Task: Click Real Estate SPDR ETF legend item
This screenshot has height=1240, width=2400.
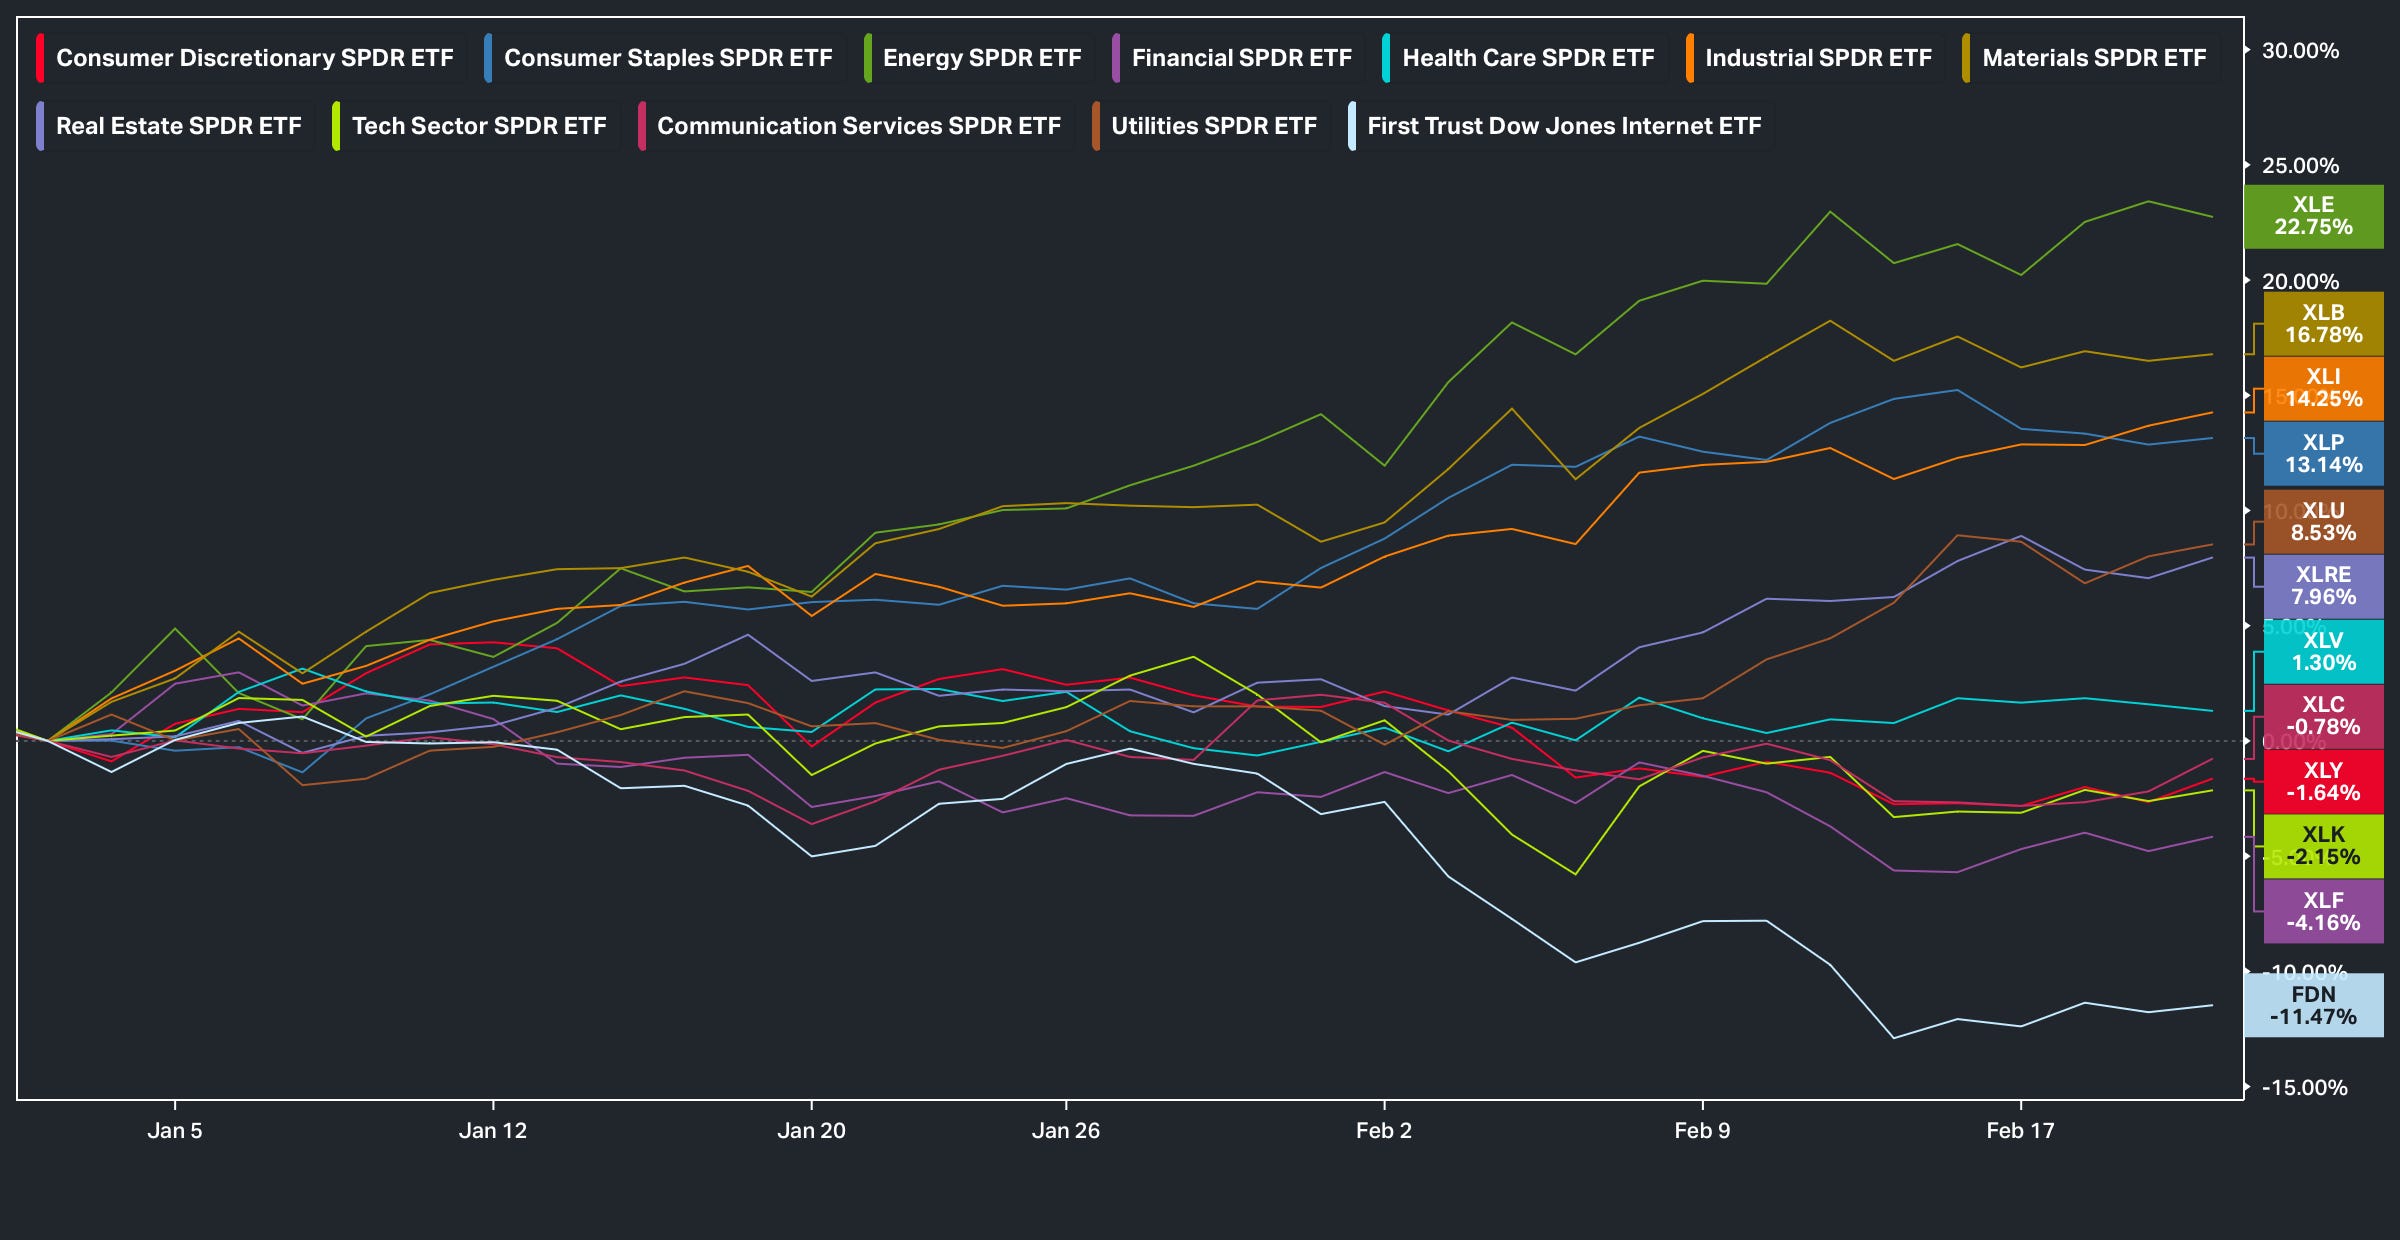Action: pyautogui.click(x=178, y=126)
